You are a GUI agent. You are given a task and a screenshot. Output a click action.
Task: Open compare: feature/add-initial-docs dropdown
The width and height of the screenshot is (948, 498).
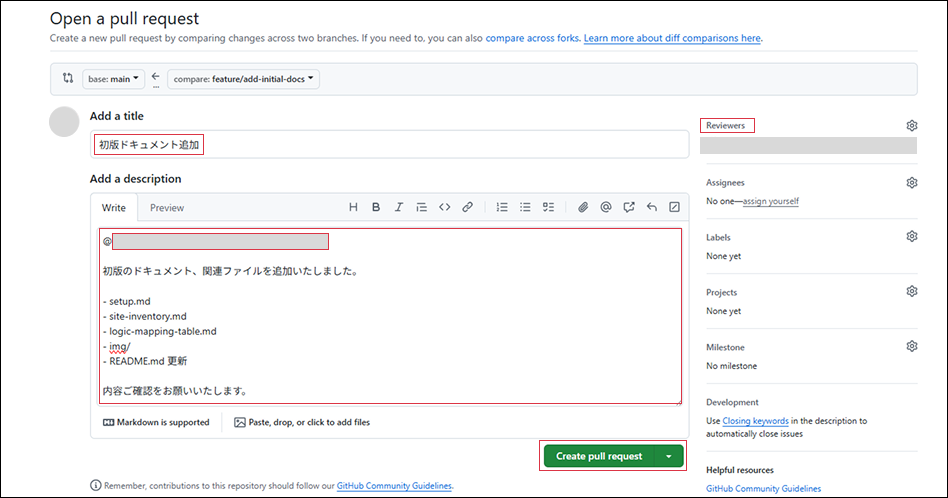pyautogui.click(x=243, y=79)
